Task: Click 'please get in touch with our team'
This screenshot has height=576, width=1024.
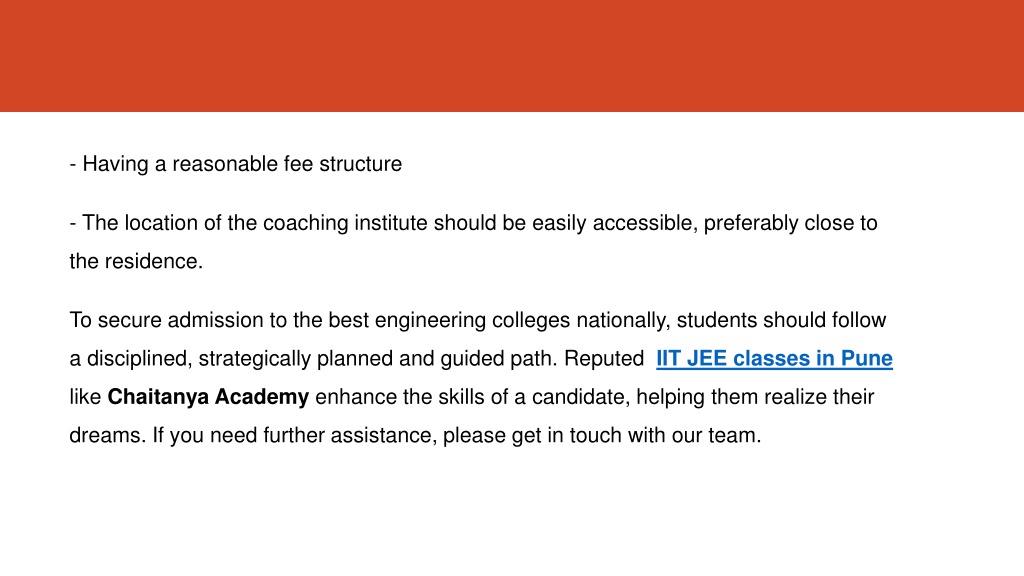Action: [601, 436]
